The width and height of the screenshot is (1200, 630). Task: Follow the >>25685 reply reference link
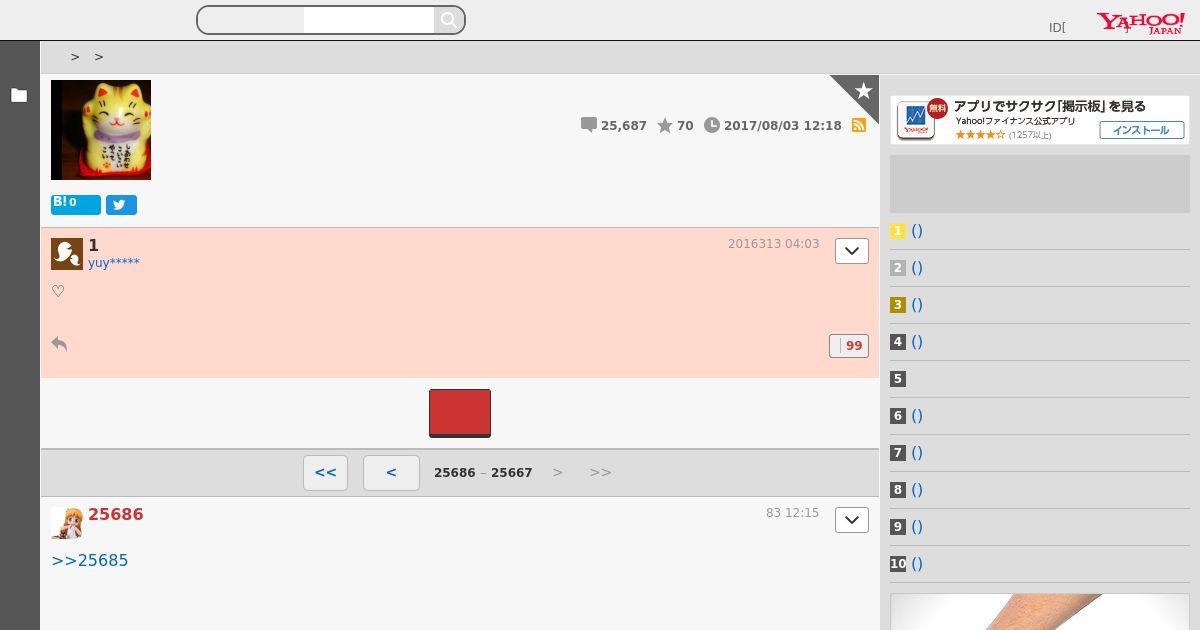90,560
